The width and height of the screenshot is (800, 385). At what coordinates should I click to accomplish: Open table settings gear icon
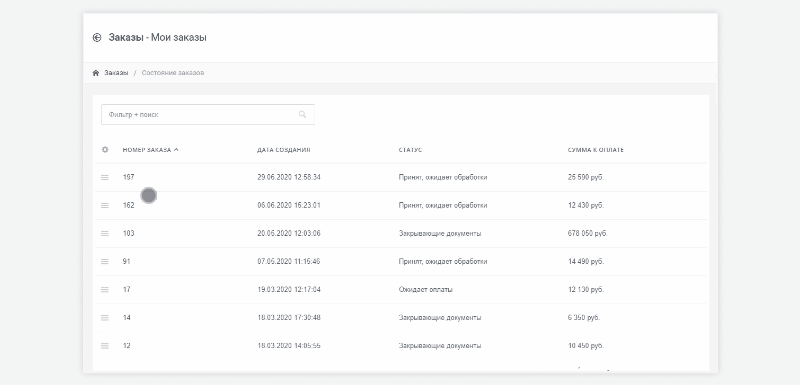click(x=105, y=149)
